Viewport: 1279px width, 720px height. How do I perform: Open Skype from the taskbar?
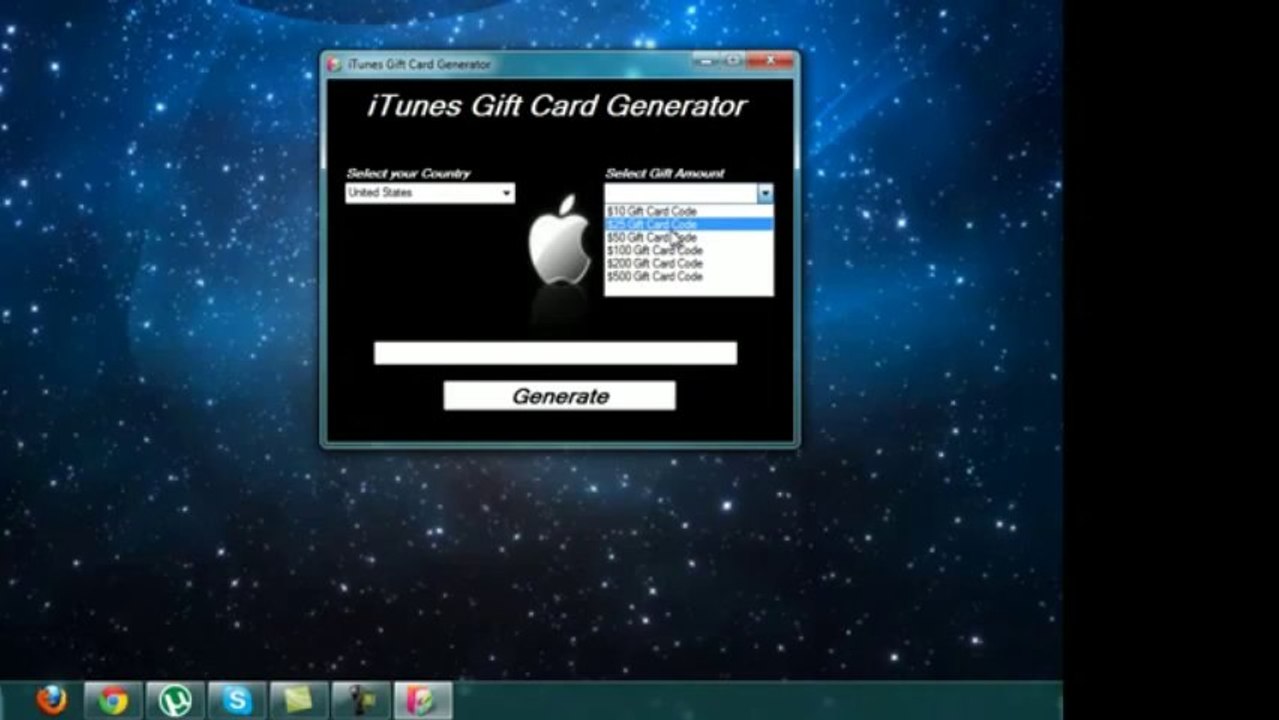tap(237, 700)
